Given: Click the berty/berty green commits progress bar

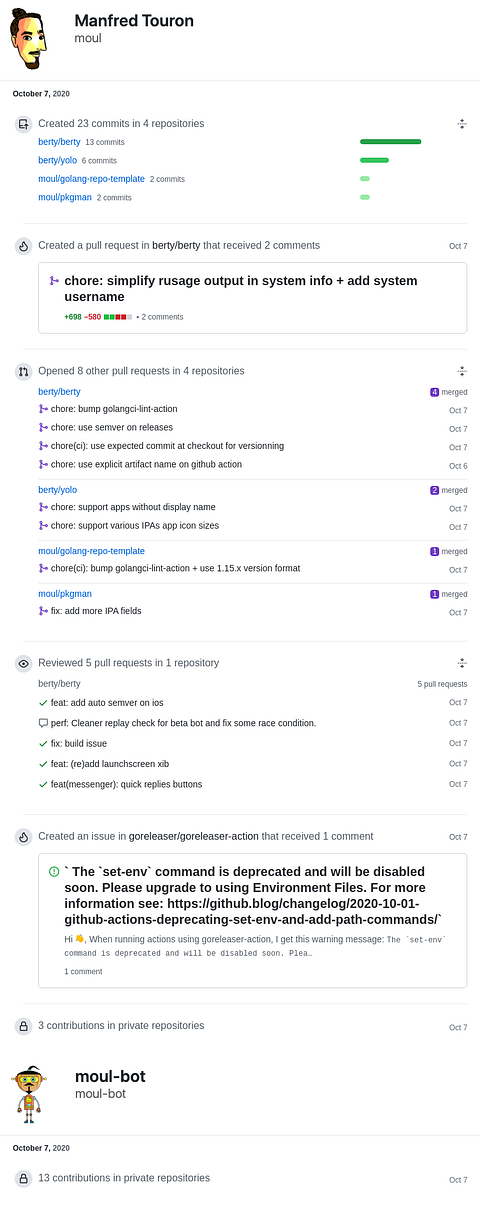Looking at the screenshot, I should click(x=390, y=142).
